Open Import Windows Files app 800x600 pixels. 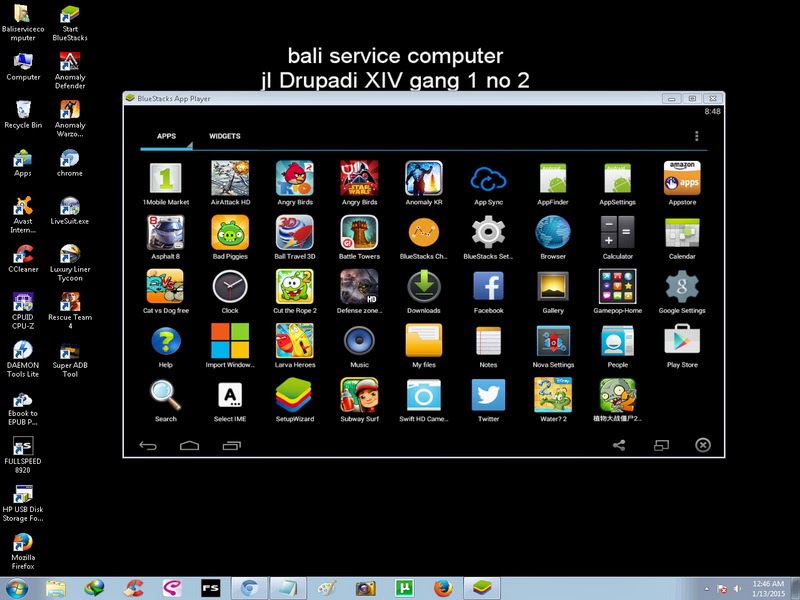(x=230, y=341)
